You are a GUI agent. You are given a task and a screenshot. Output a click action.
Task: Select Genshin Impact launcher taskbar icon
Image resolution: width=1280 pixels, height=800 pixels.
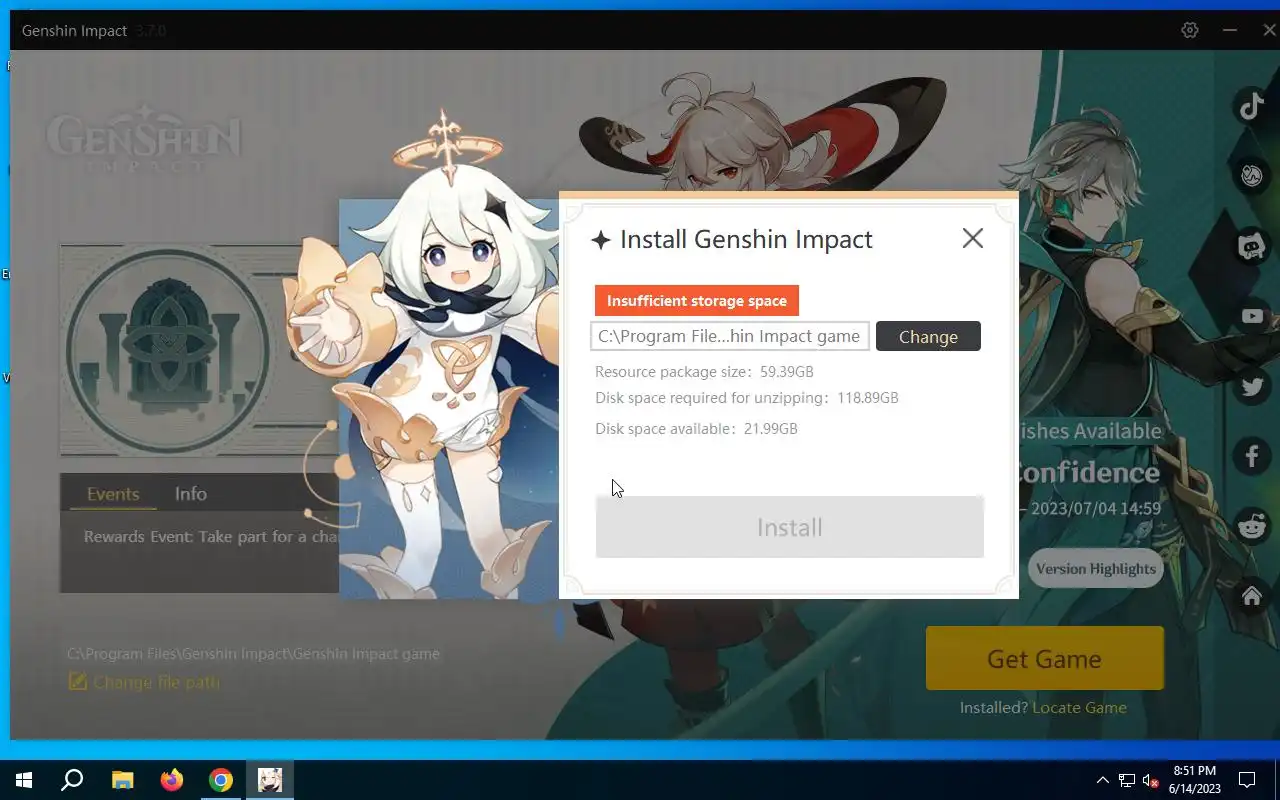[270, 780]
